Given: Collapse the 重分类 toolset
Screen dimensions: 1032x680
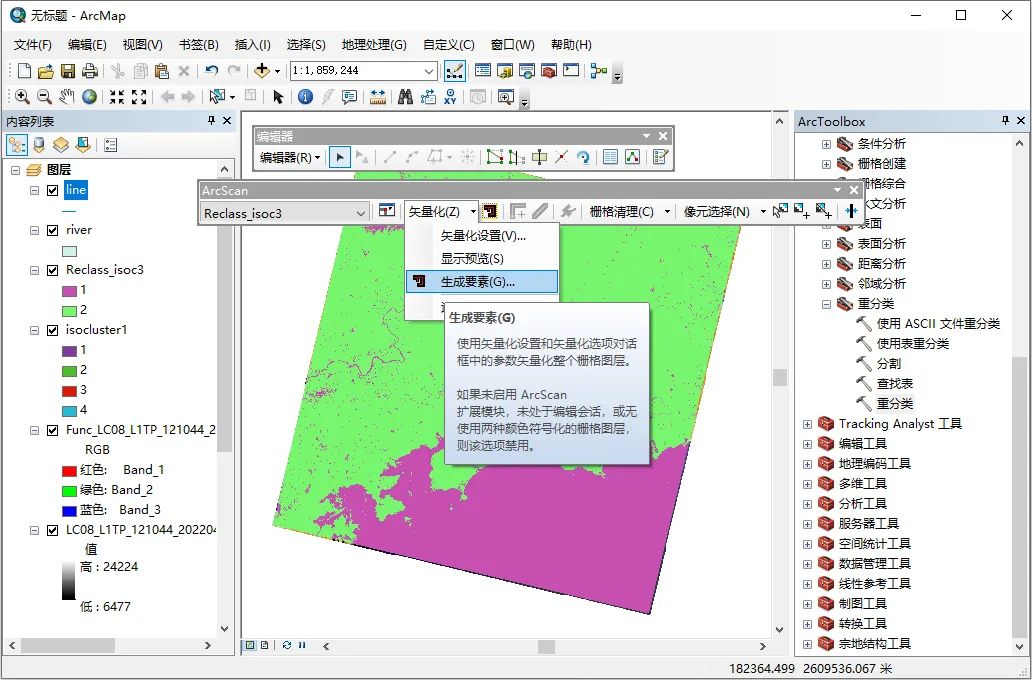Looking at the screenshot, I should tap(827, 304).
